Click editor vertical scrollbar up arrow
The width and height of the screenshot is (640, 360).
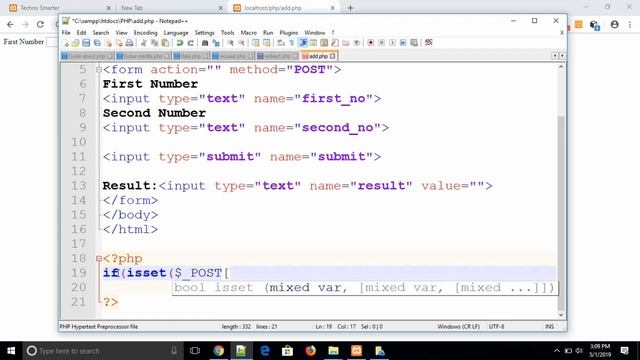(x=561, y=67)
